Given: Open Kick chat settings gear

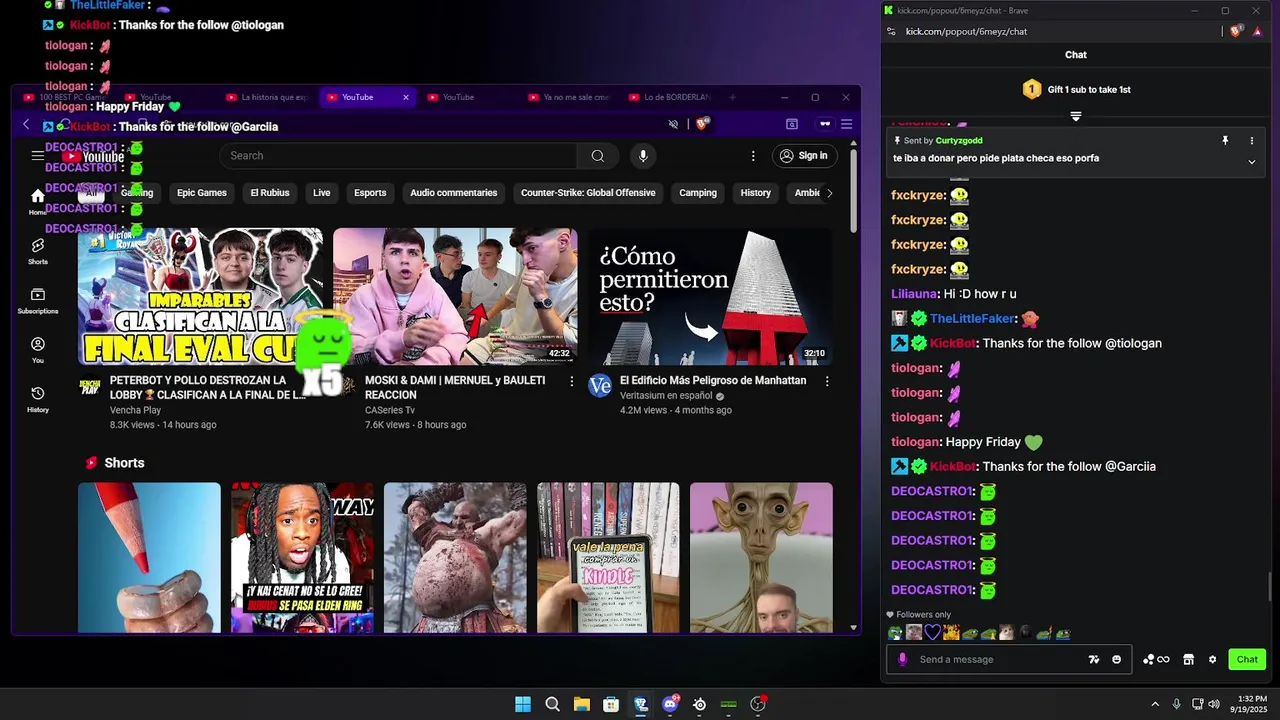Looking at the screenshot, I should 1212,660.
